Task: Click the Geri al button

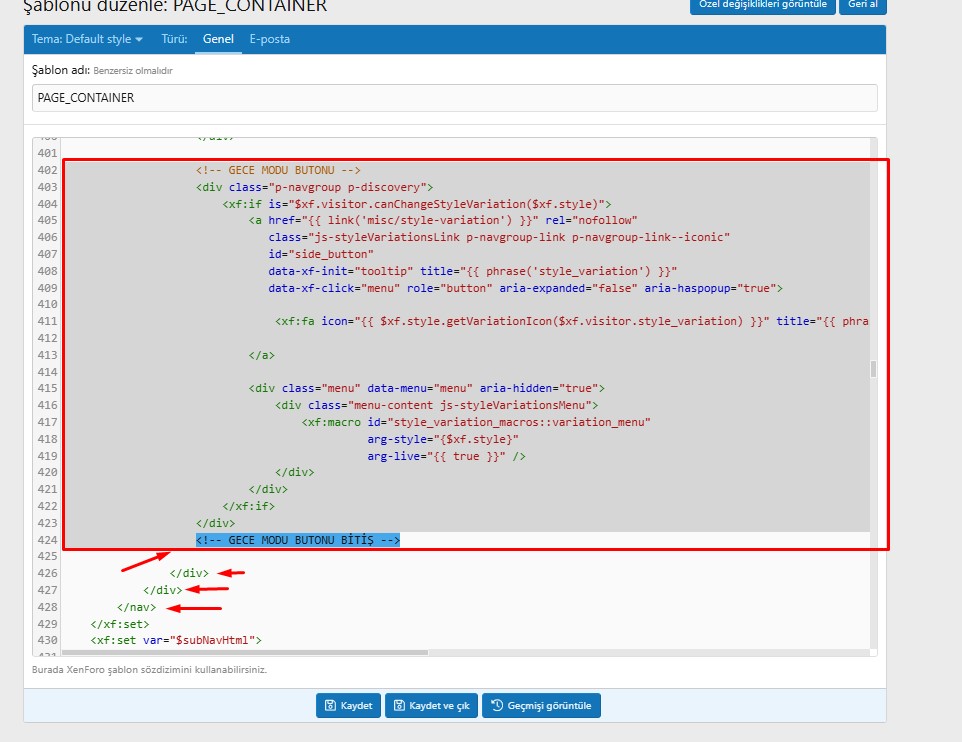Action: tap(863, 5)
